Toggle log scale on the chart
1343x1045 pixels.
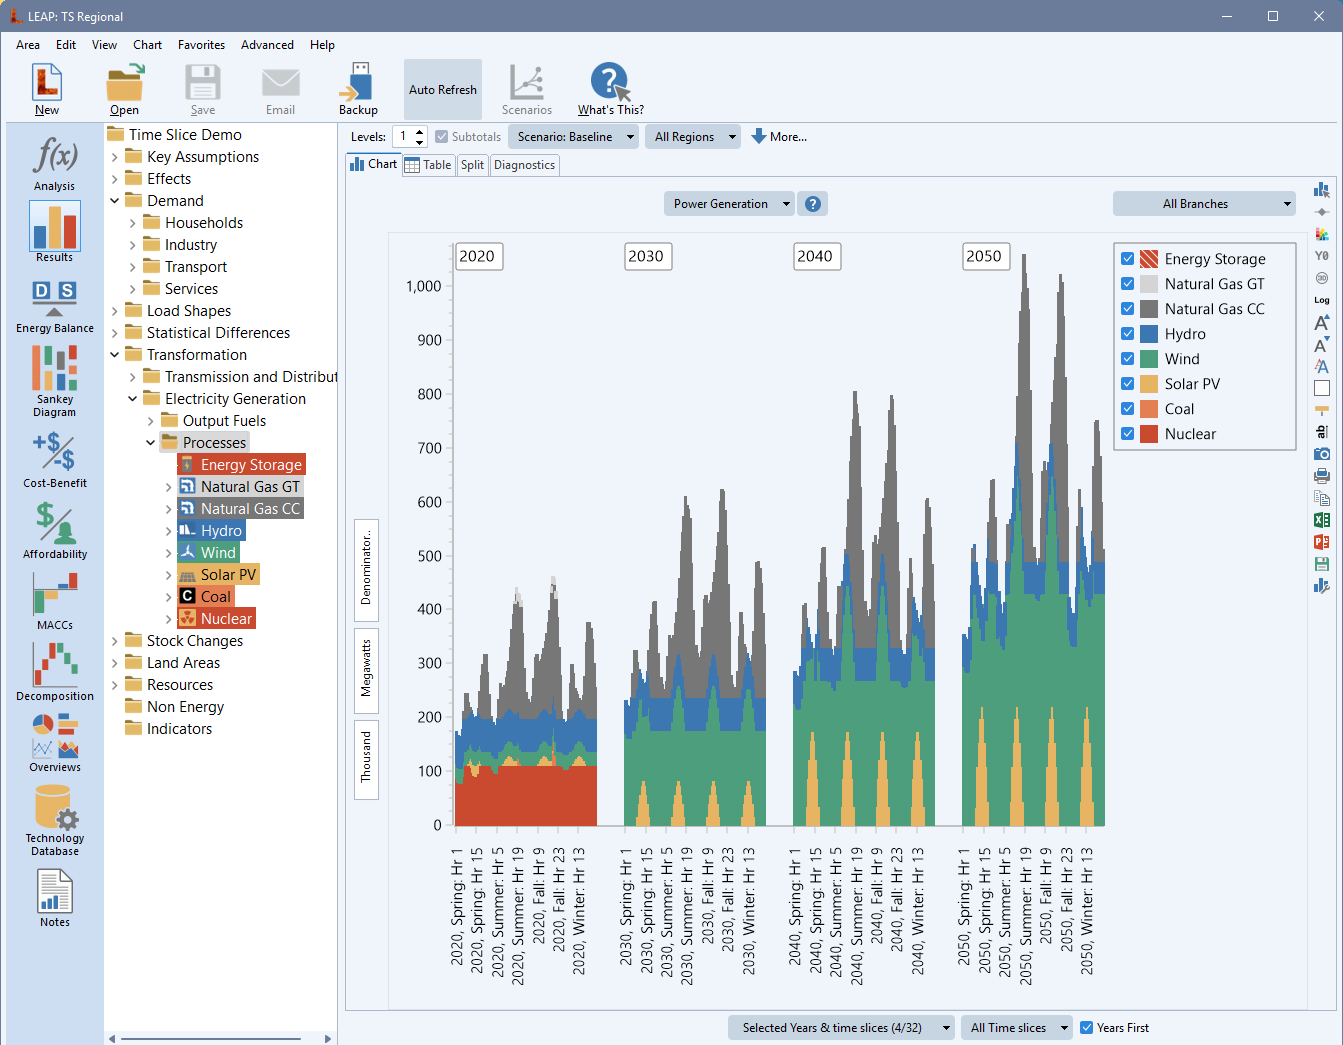click(x=1321, y=300)
